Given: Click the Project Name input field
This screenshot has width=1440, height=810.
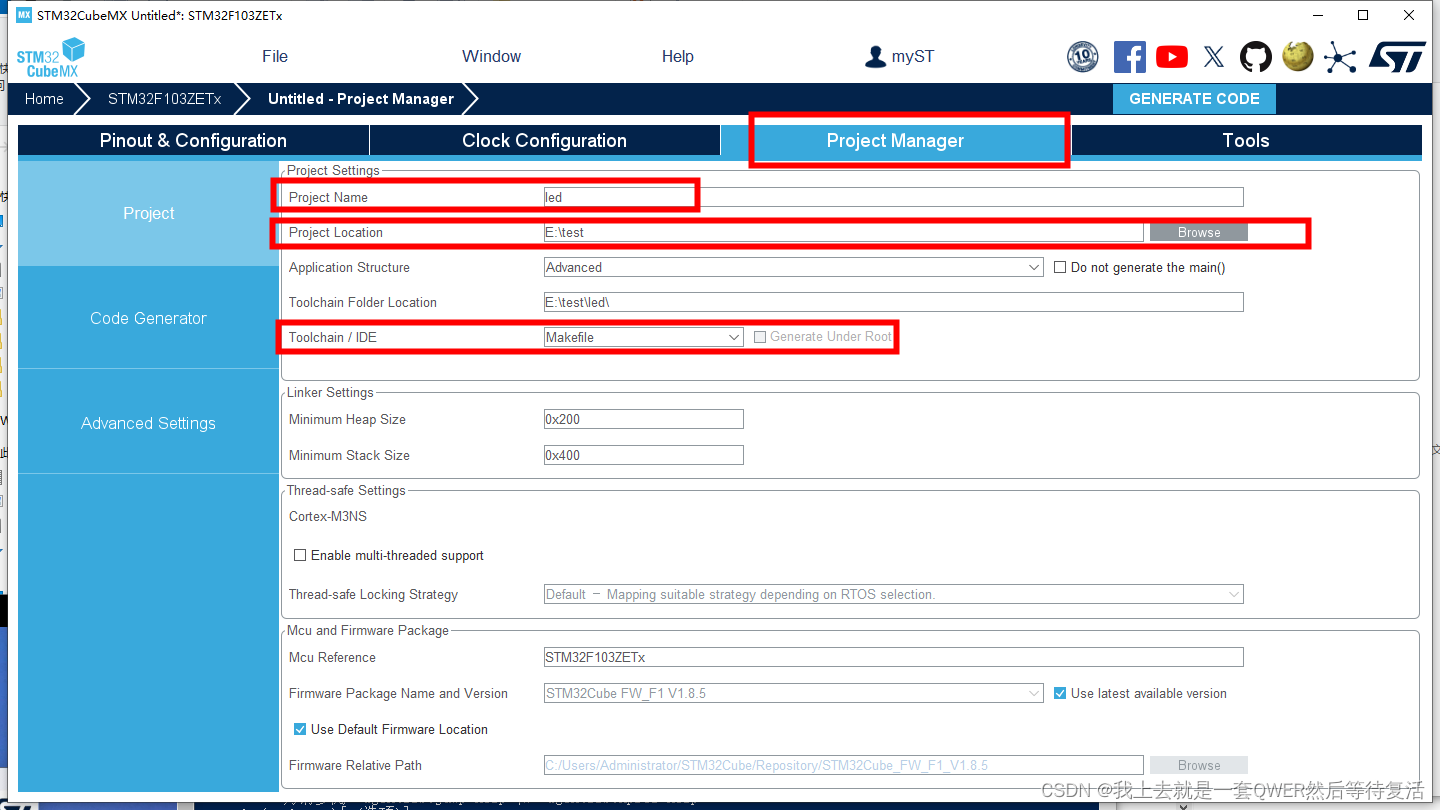Looking at the screenshot, I should tap(893, 197).
